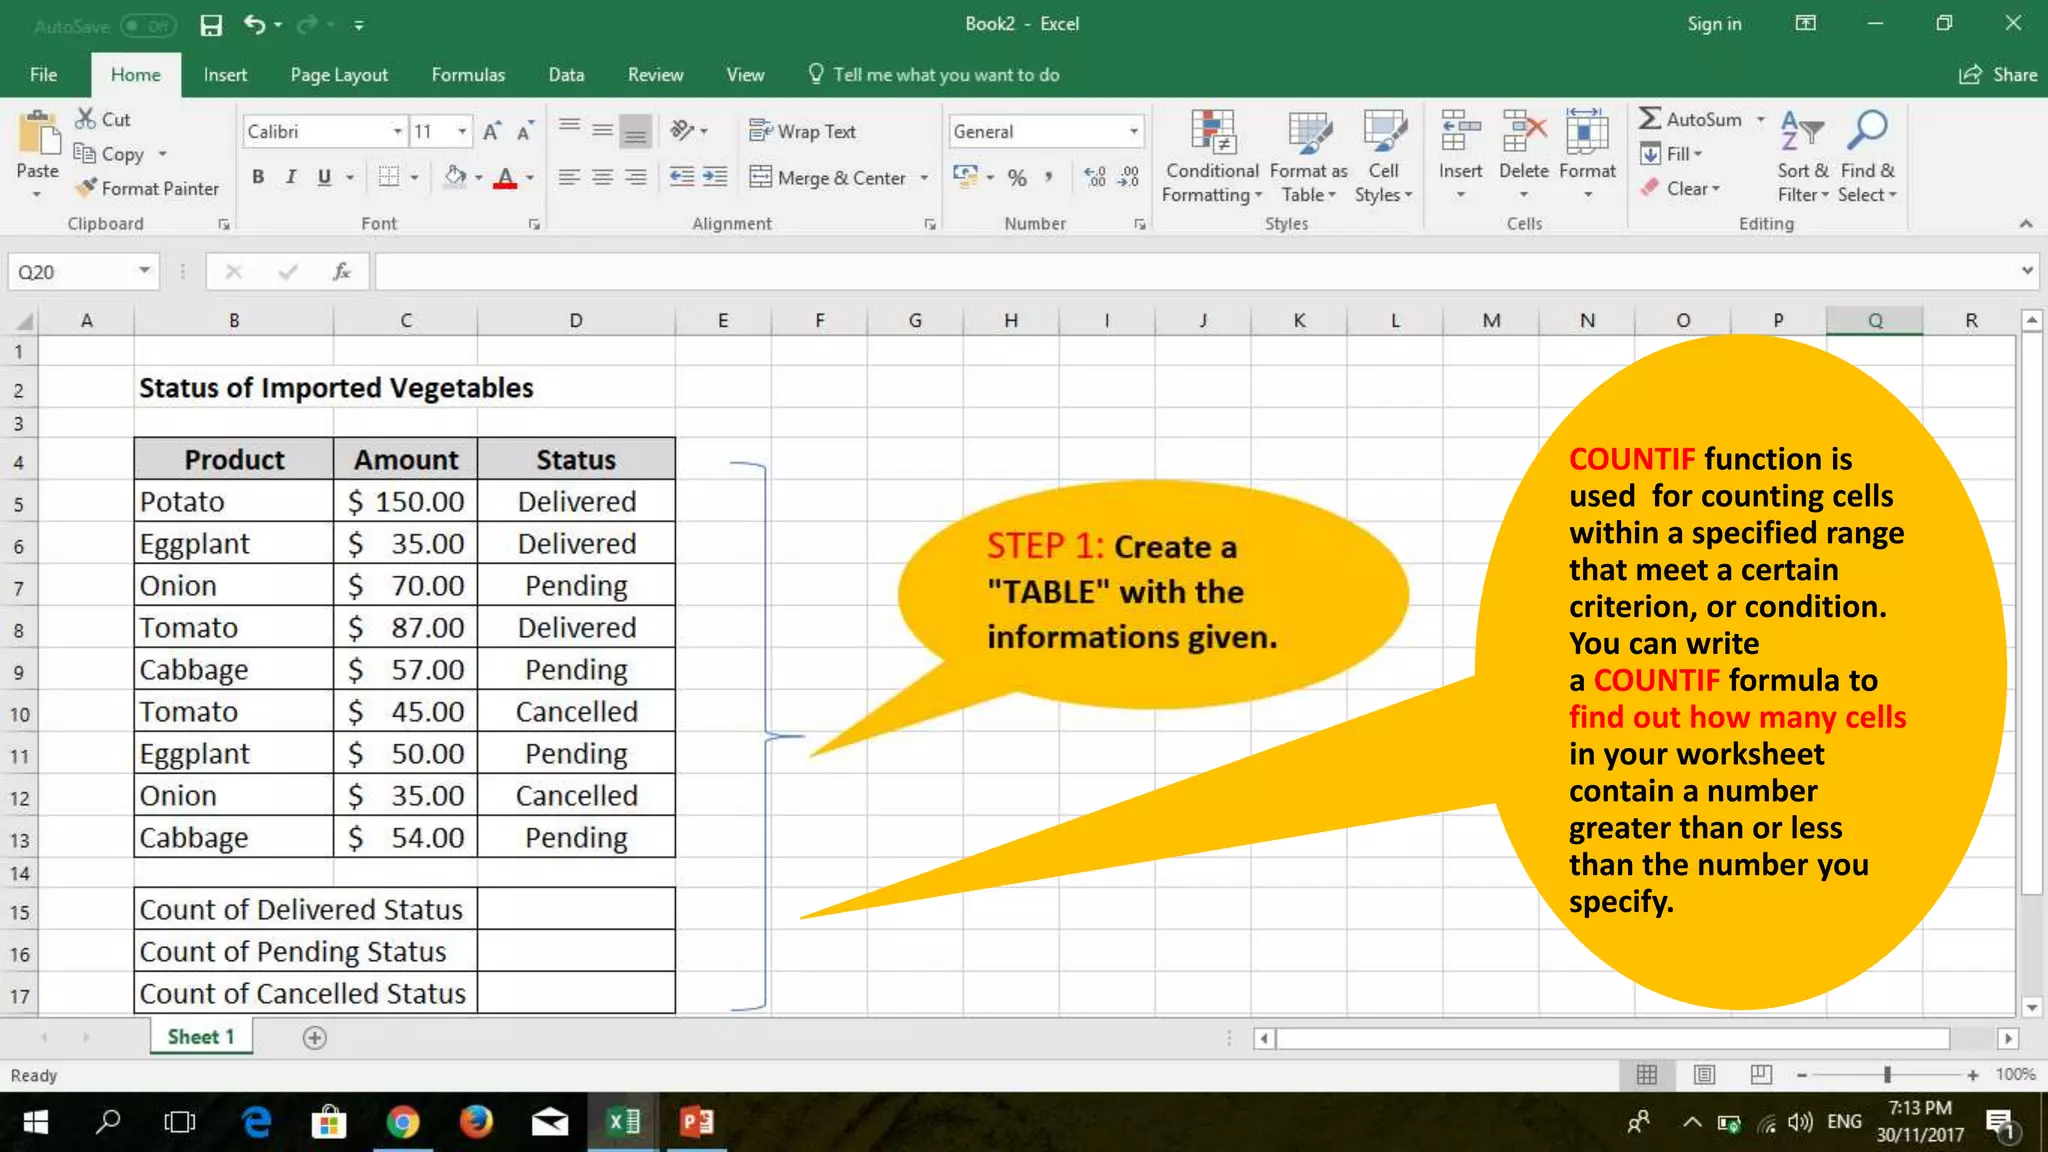Open the Calibri font name dropdown
2048x1152 pixels.
[397, 131]
